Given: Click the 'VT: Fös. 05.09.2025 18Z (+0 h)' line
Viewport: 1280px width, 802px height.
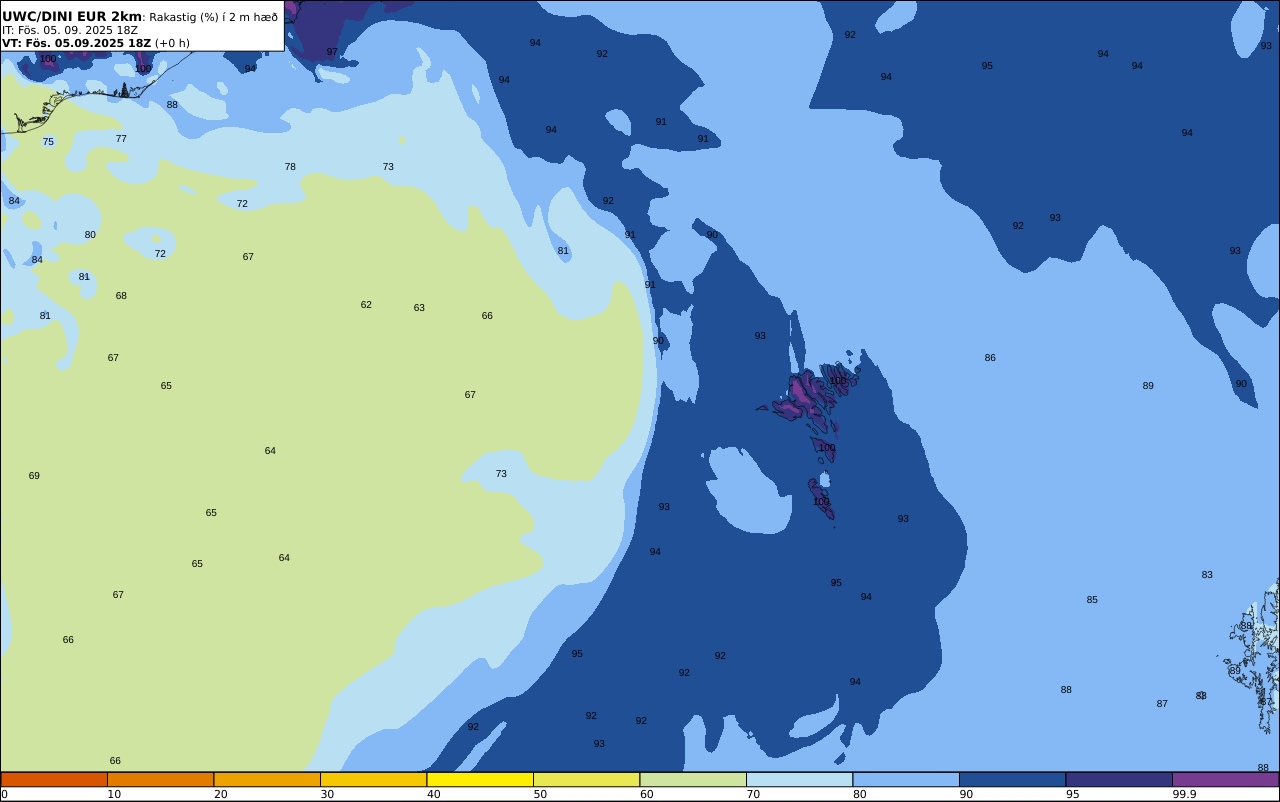Looking at the screenshot, I should click(96, 43).
